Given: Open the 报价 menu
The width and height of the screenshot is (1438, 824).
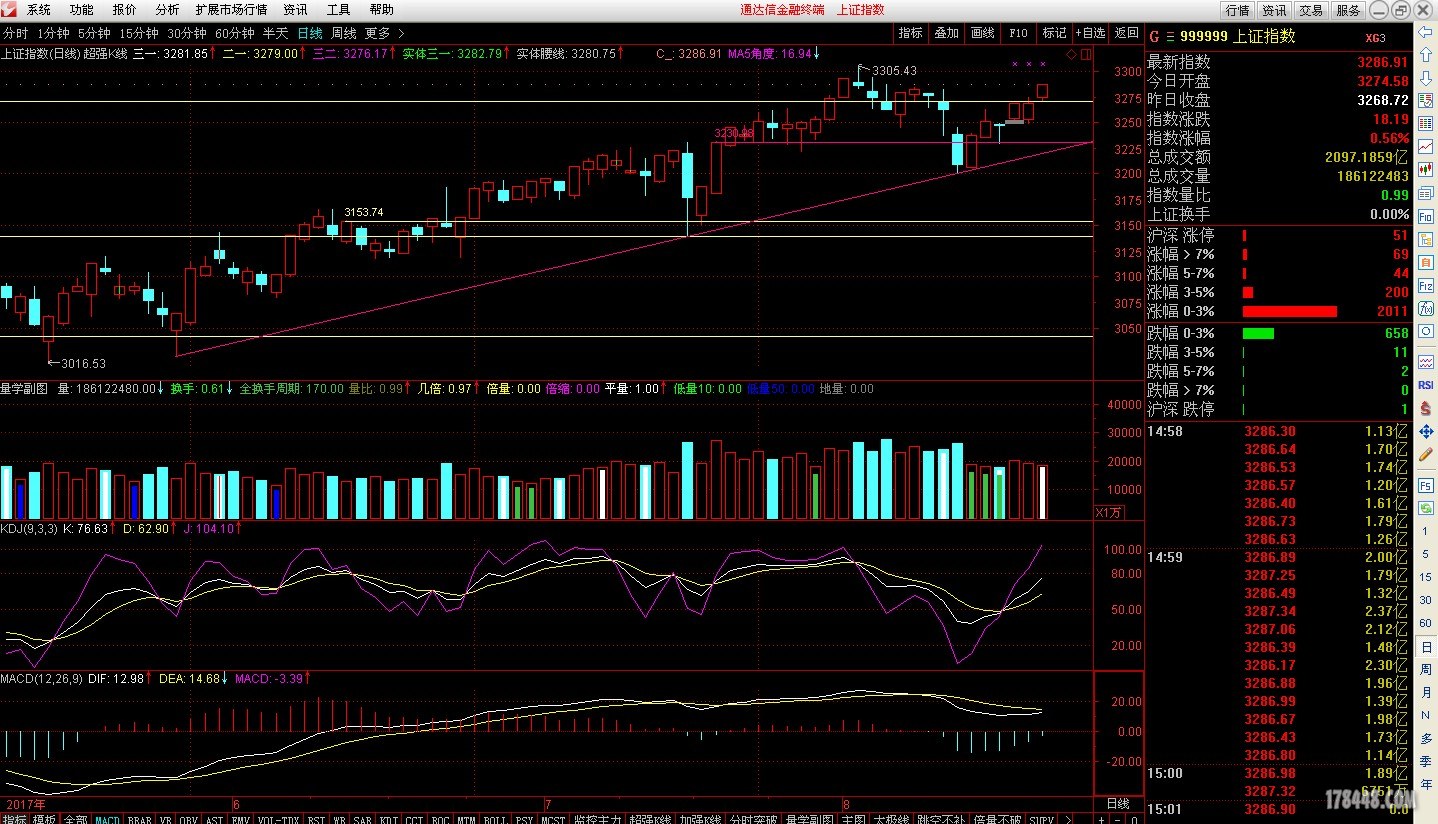Looking at the screenshot, I should tap(125, 10).
